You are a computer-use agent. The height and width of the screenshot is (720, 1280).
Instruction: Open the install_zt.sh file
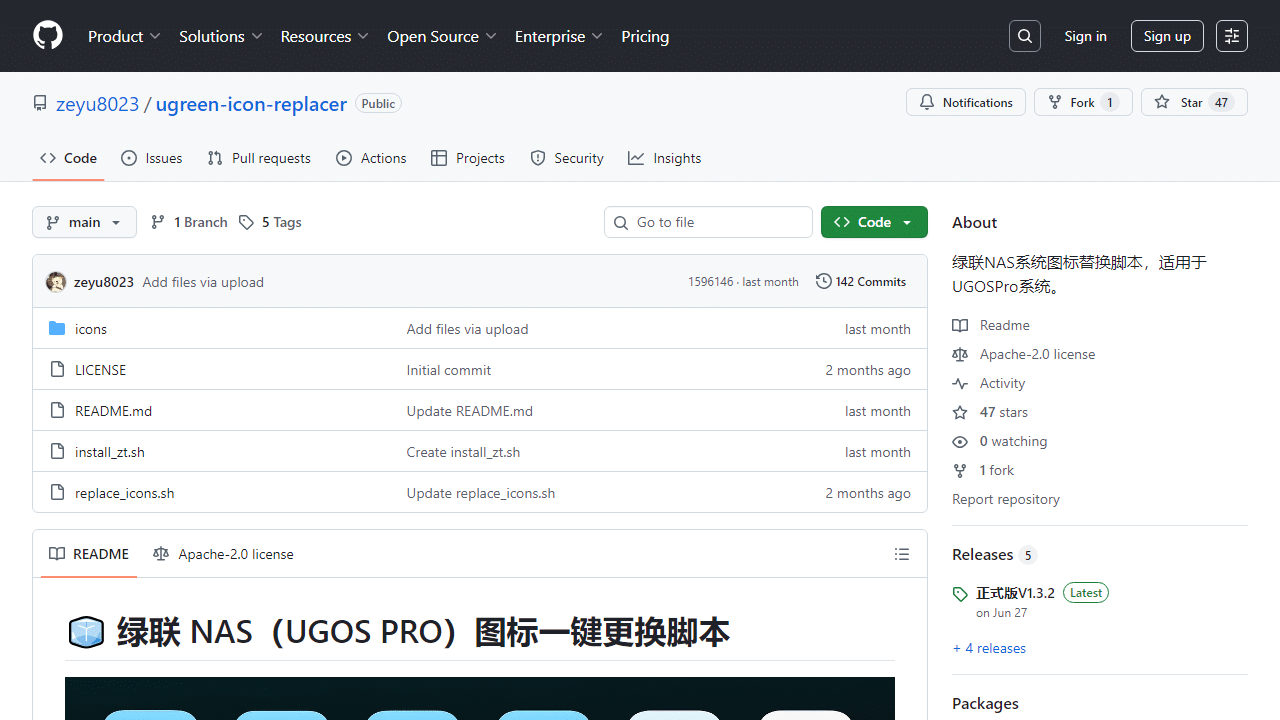click(110, 452)
